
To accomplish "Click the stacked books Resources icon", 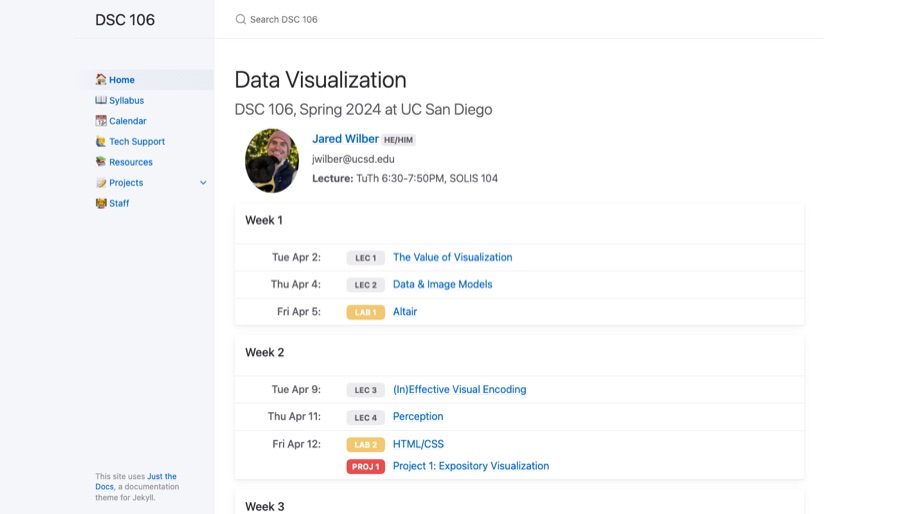I will [x=101, y=162].
